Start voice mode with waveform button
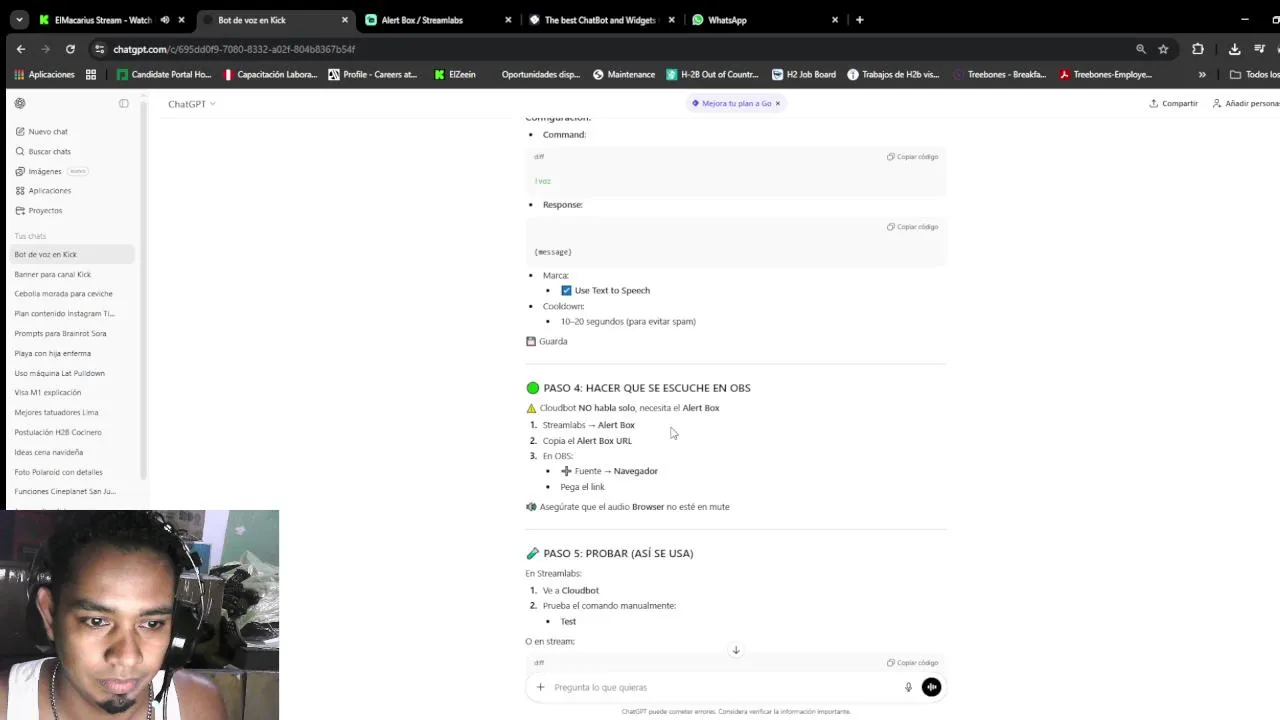1280x720 pixels. pos(931,687)
